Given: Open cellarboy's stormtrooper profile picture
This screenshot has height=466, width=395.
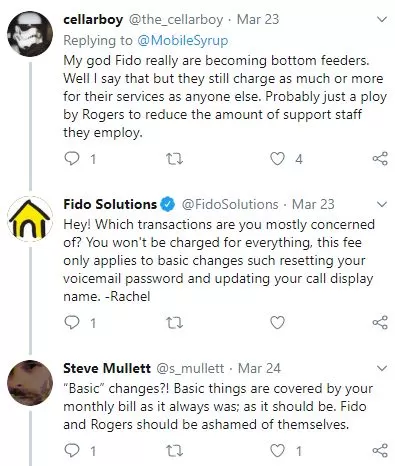Looking at the screenshot, I should (x=30, y=34).
